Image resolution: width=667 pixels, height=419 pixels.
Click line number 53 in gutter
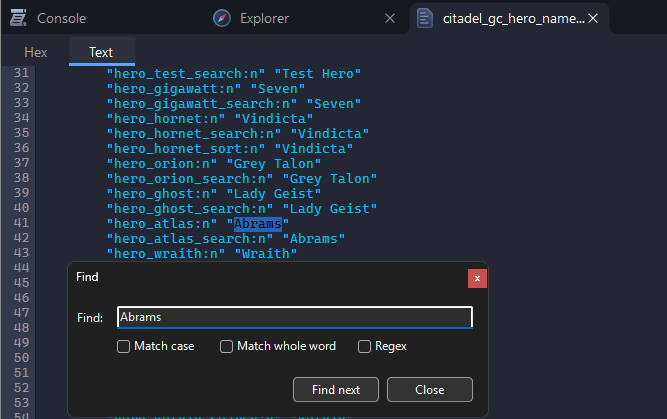point(21,403)
